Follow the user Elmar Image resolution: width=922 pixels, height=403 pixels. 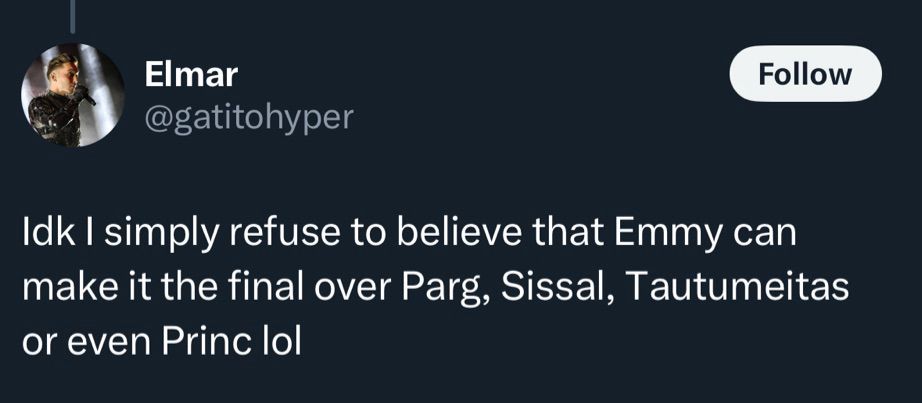click(x=805, y=75)
